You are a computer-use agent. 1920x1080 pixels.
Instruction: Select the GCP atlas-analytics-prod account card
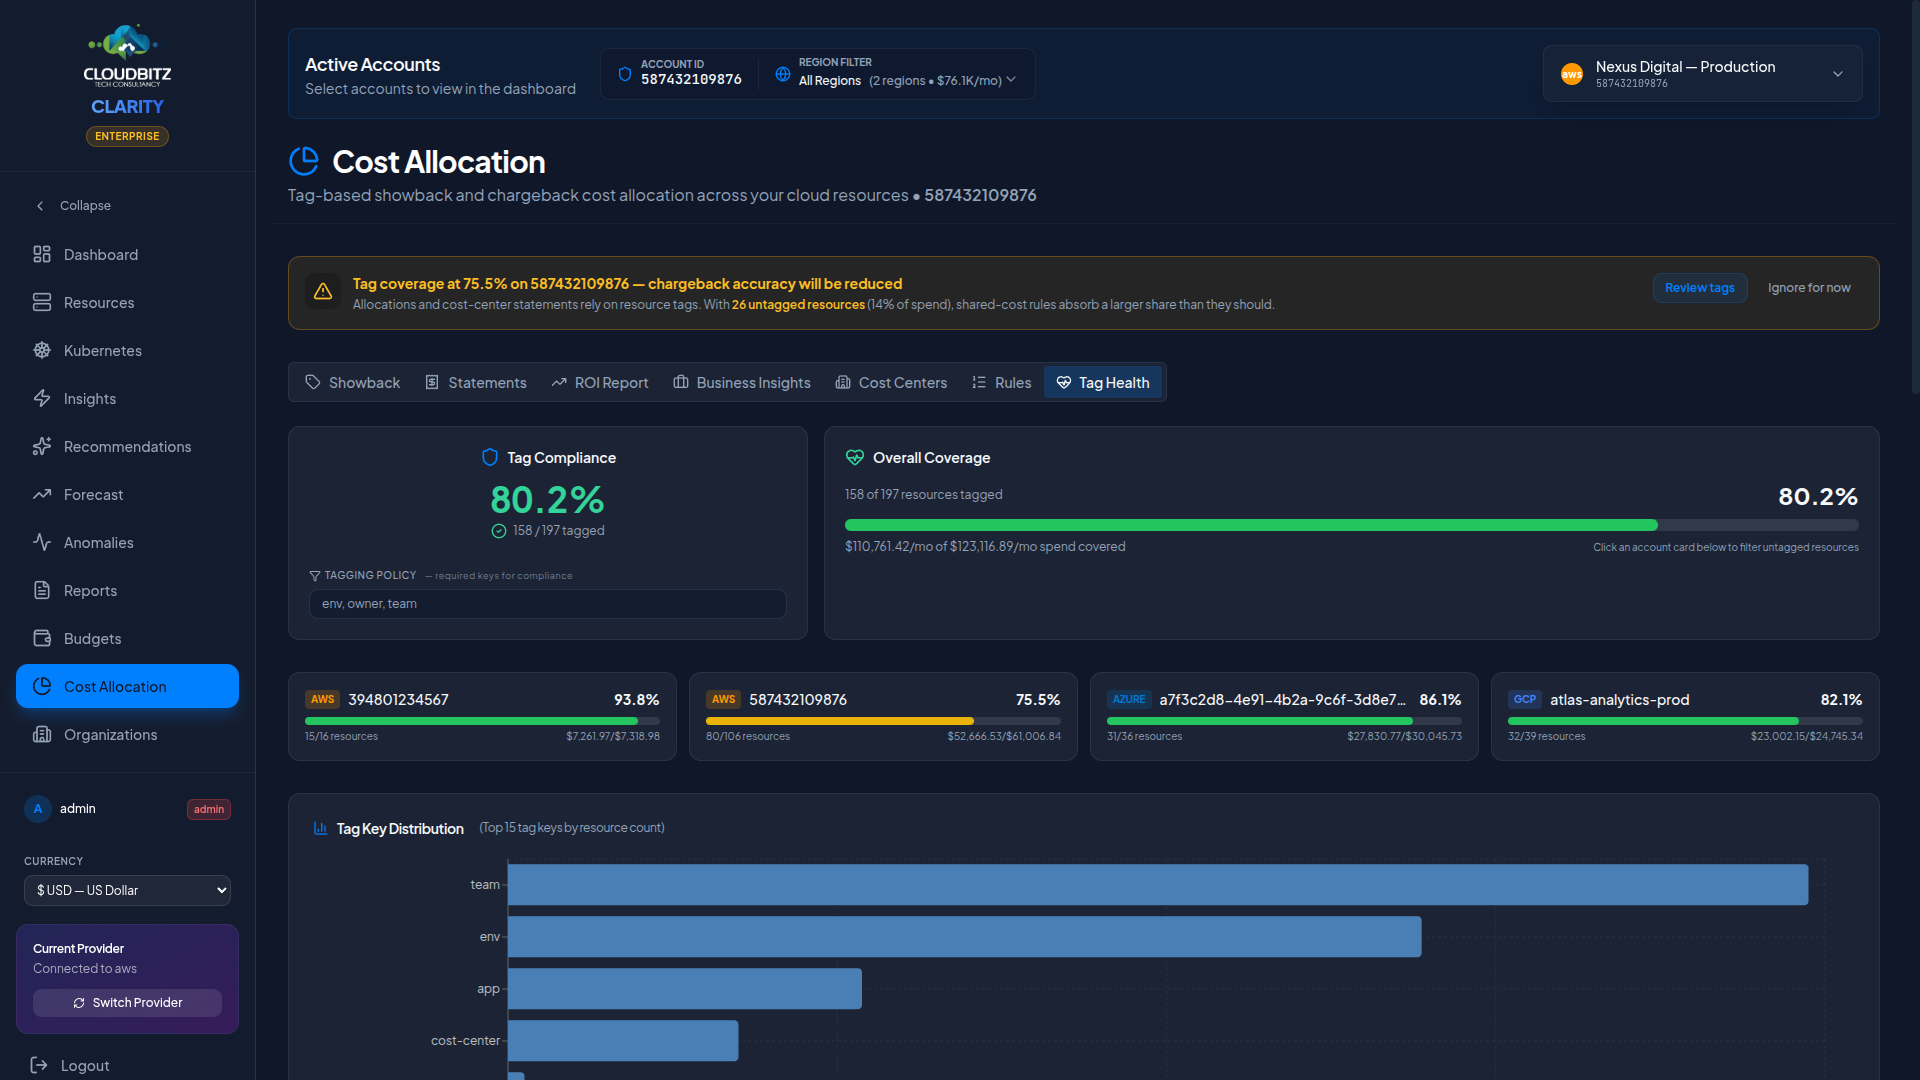(x=1685, y=717)
